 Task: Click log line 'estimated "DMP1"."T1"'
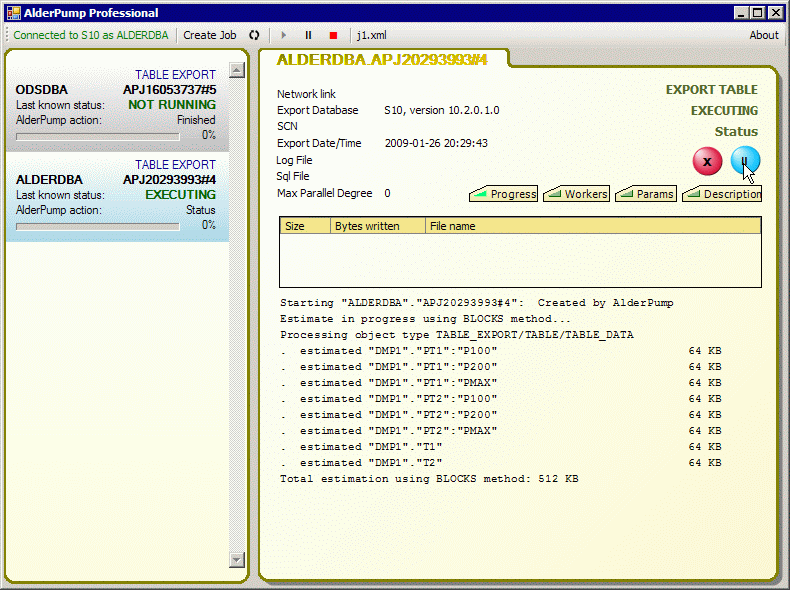point(371,447)
